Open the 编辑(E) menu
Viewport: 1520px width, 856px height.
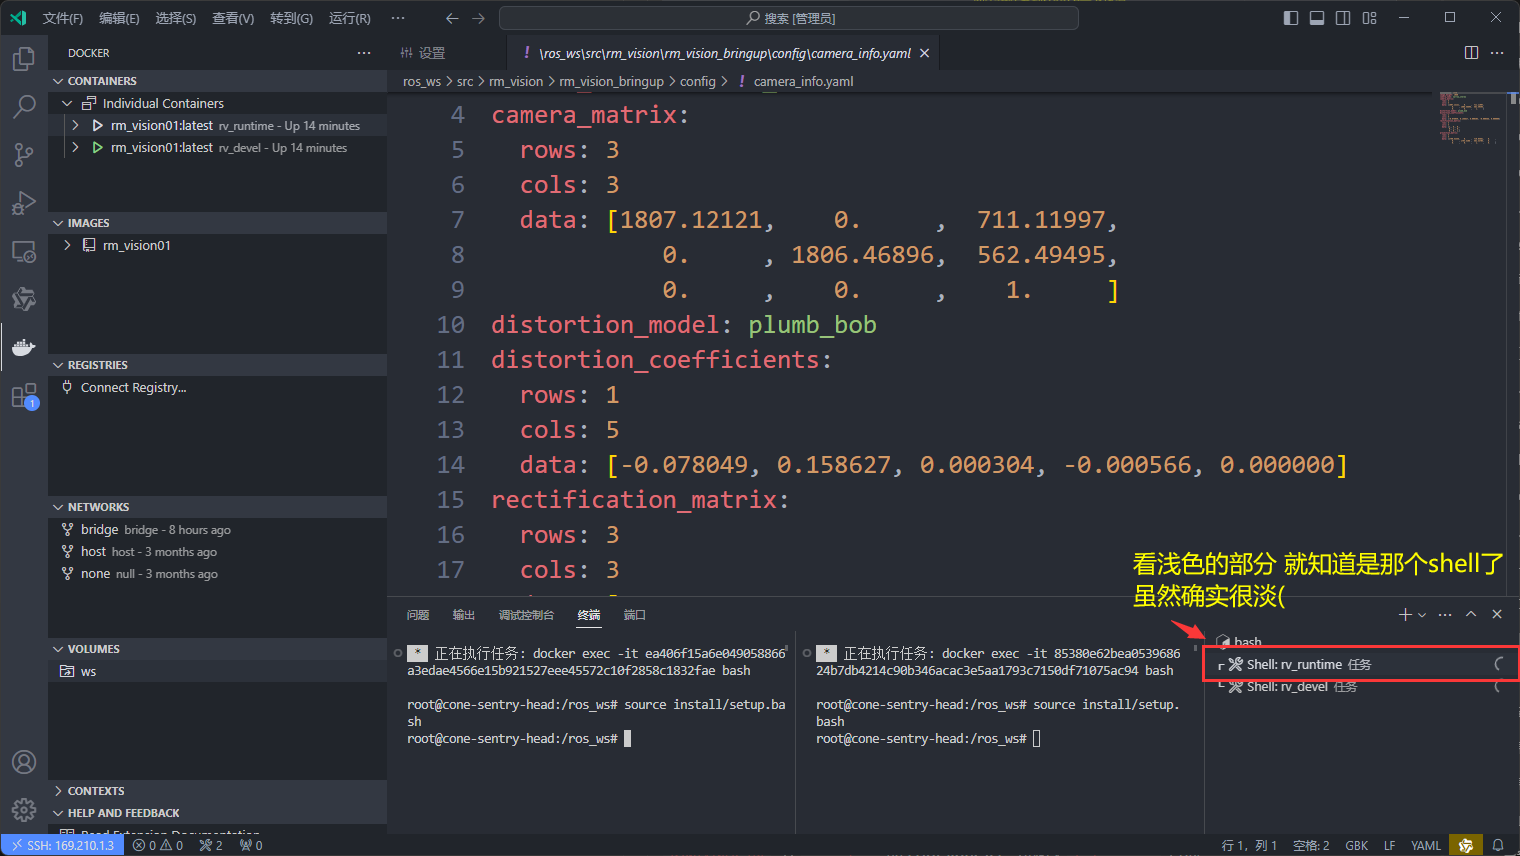[119, 18]
